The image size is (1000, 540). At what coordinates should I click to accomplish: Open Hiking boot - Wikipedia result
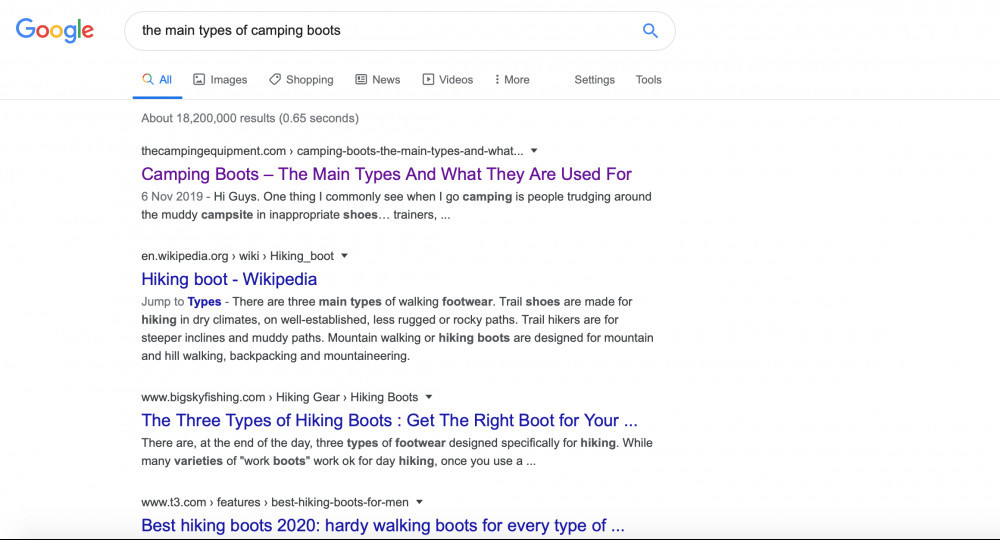[x=229, y=279]
